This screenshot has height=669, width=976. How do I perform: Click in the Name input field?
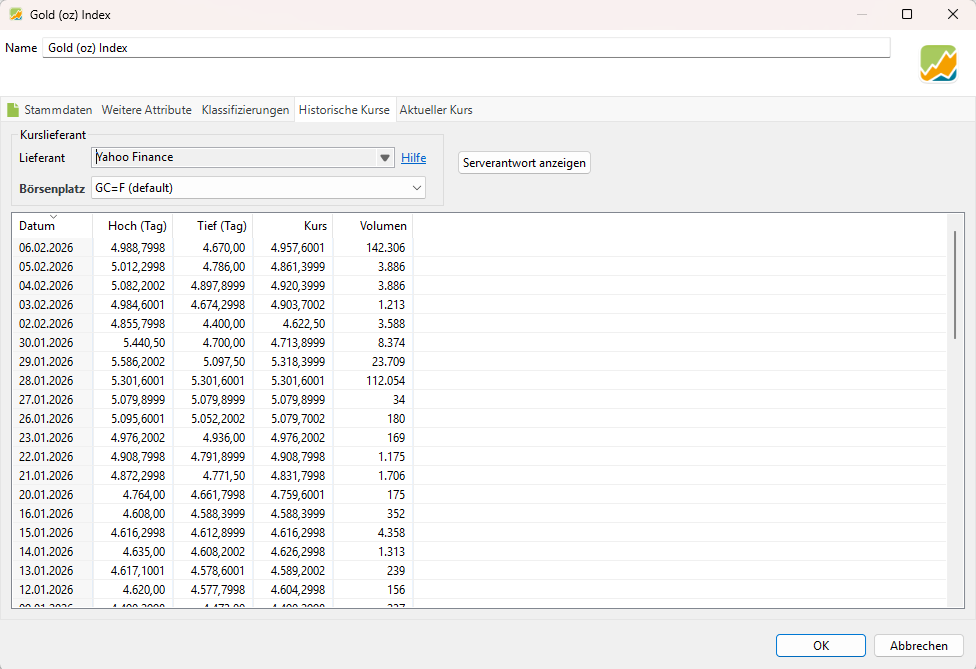tap(465, 48)
